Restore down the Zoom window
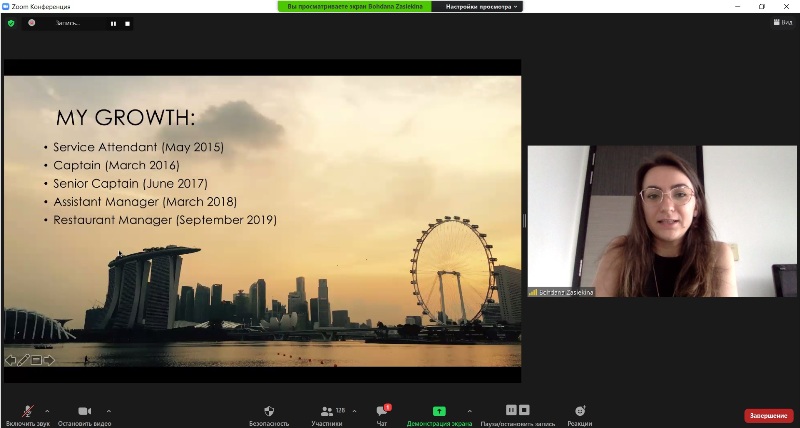800x428 pixels. pyautogui.click(x=762, y=7)
